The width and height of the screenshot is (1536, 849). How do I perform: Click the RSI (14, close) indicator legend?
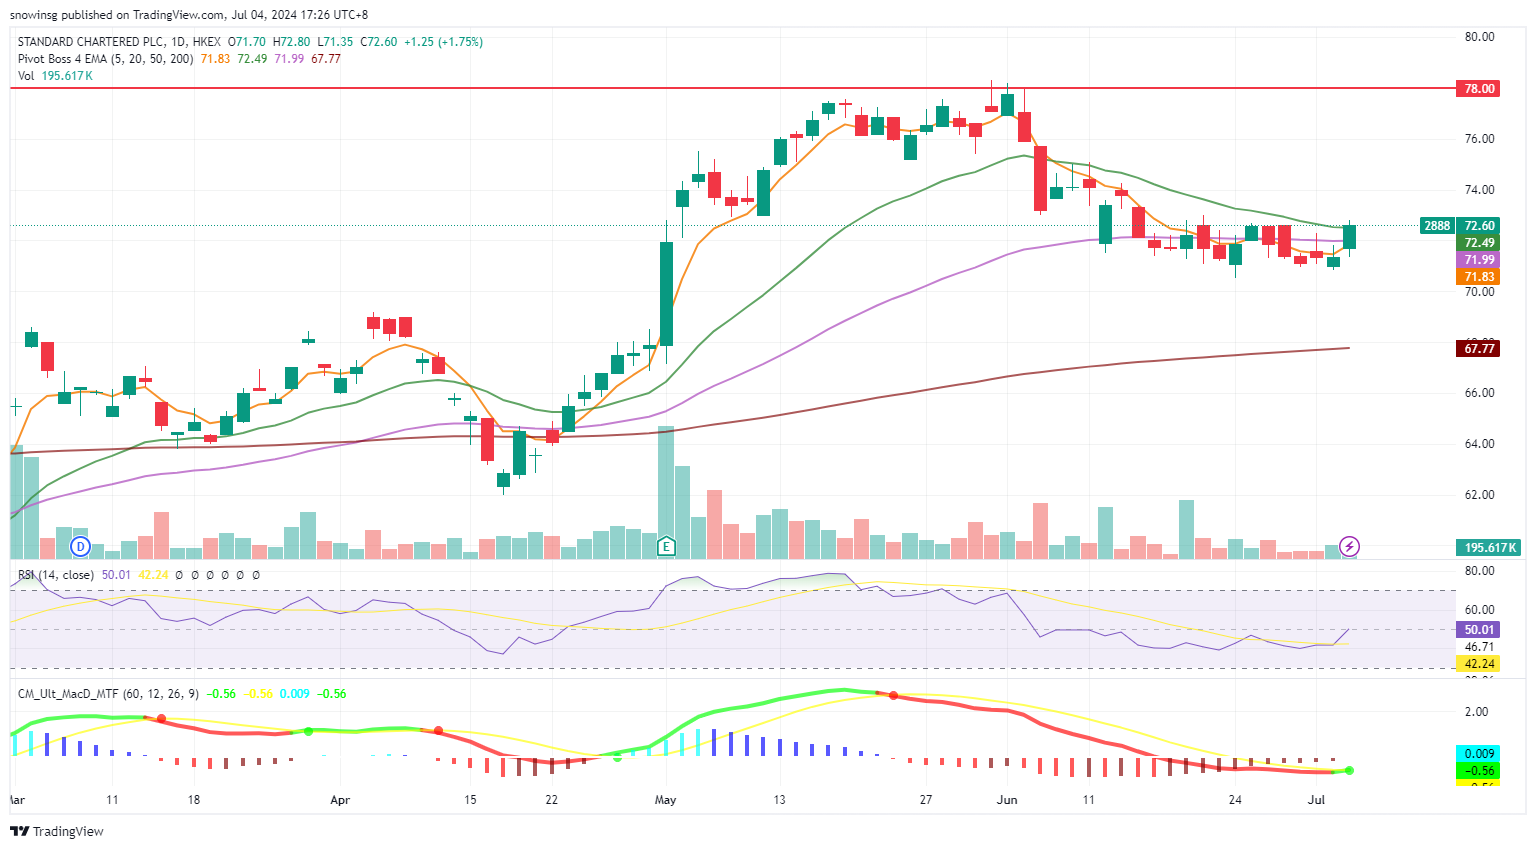pyautogui.click(x=56, y=575)
